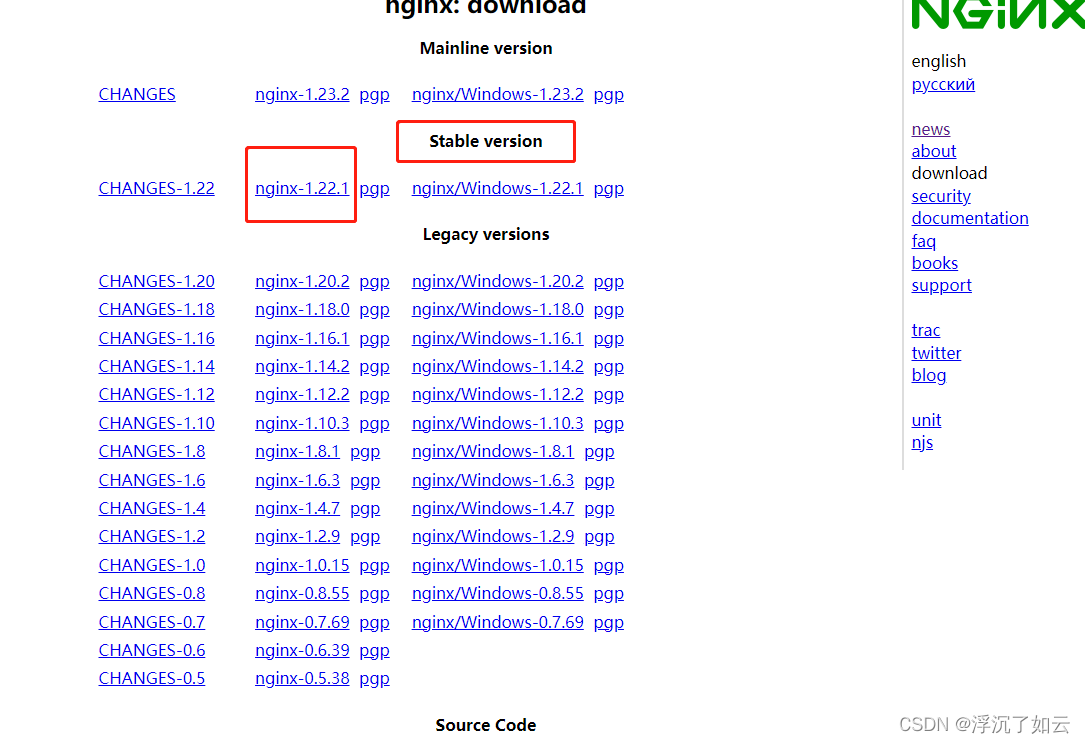Switch site language to русский

[x=943, y=84]
